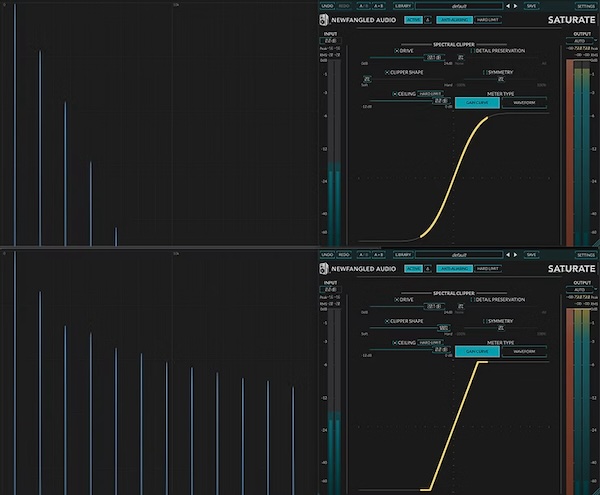This screenshot has width=600, height=495.
Task: Open Settings in the lower Saturate plugin
Action: [x=585, y=255]
